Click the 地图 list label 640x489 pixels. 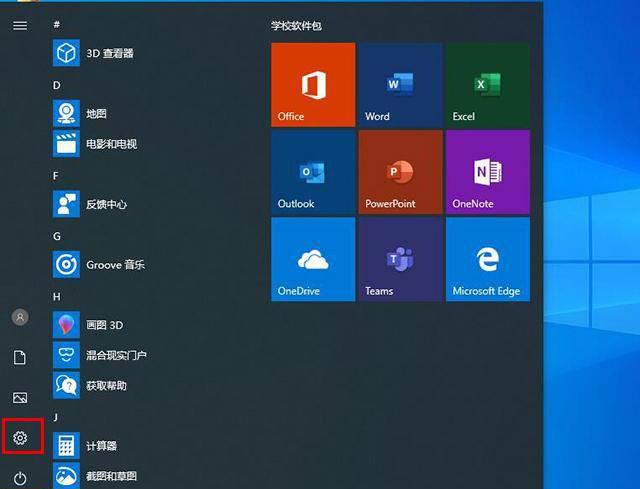[x=96, y=113]
